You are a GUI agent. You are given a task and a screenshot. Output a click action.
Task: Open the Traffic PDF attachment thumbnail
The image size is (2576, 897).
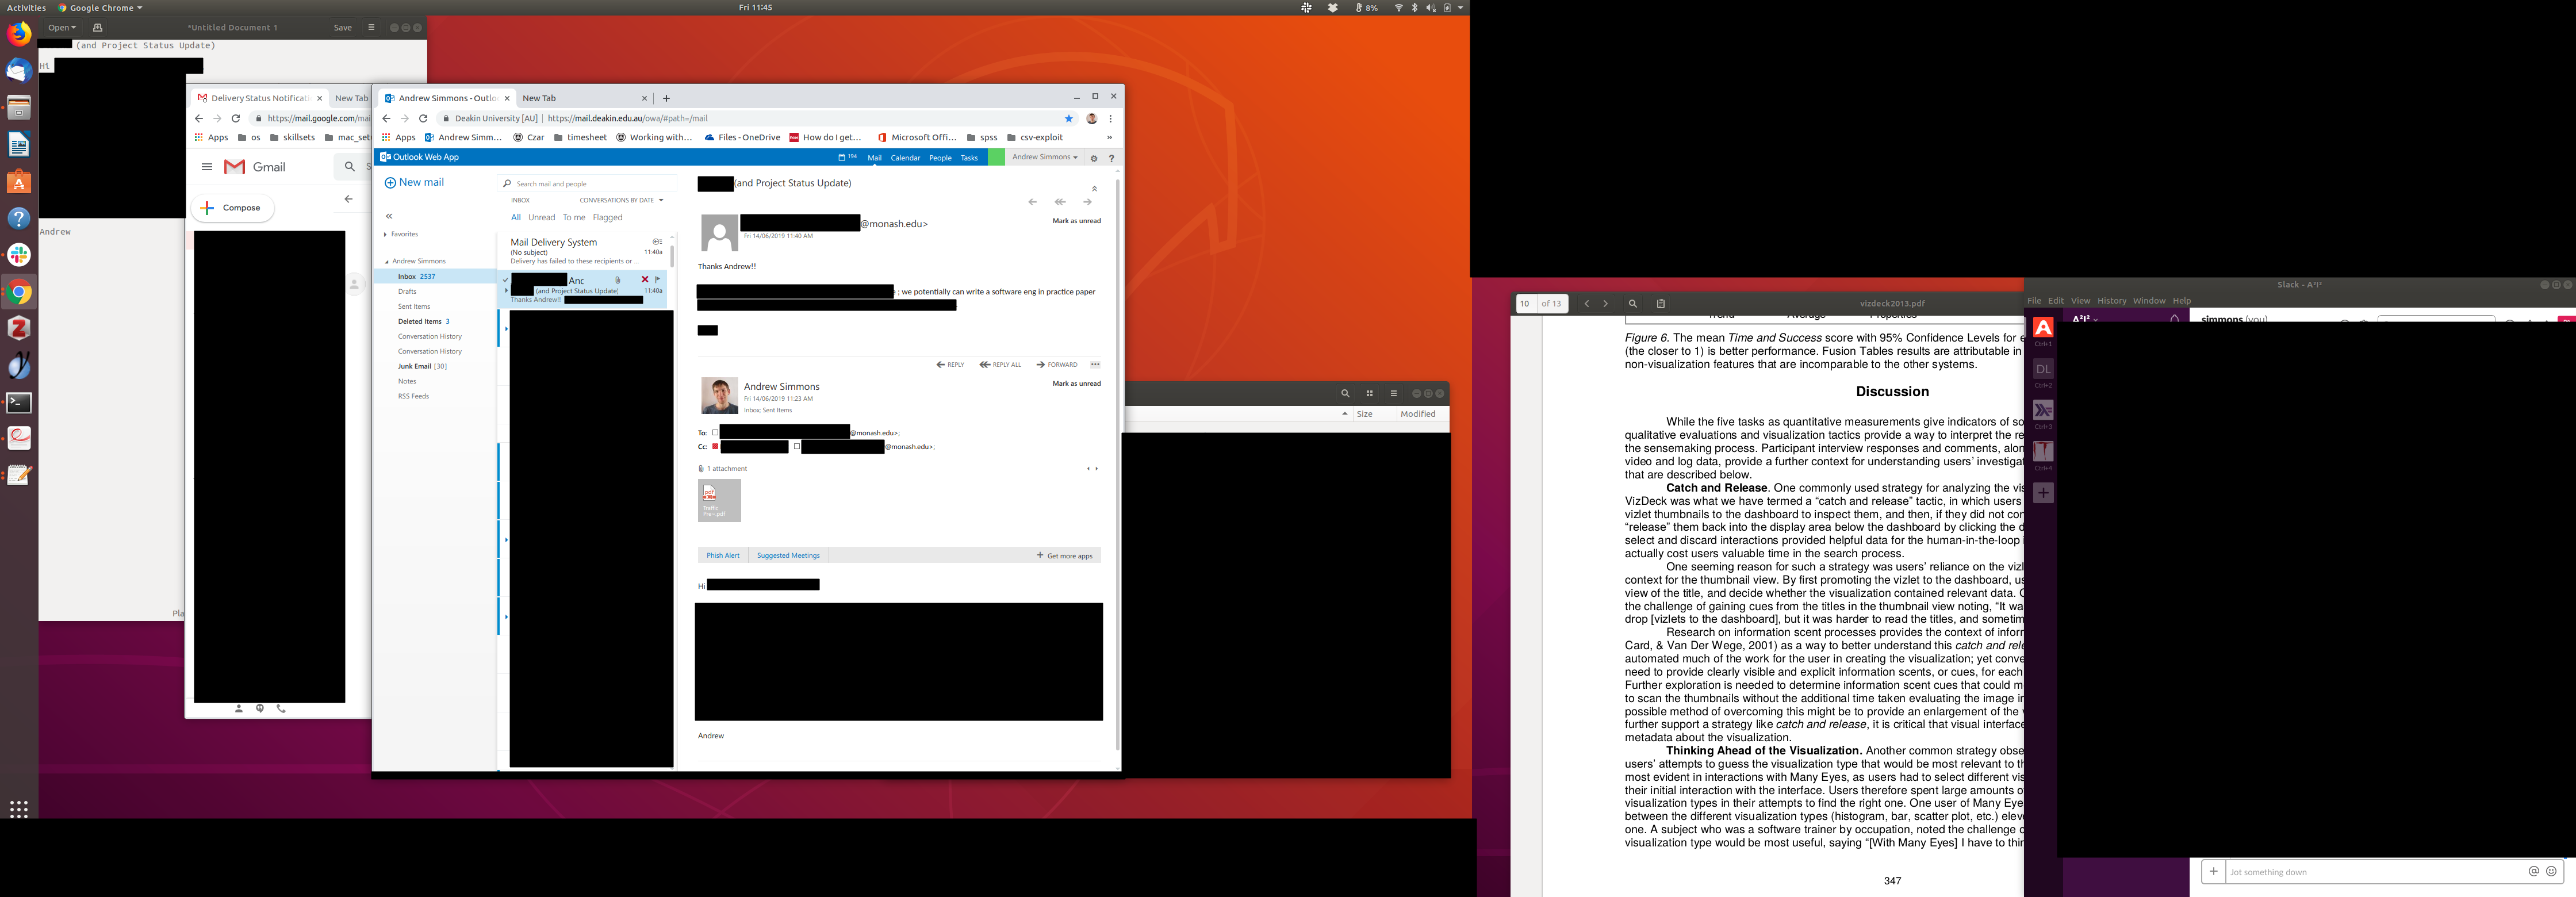coord(719,500)
